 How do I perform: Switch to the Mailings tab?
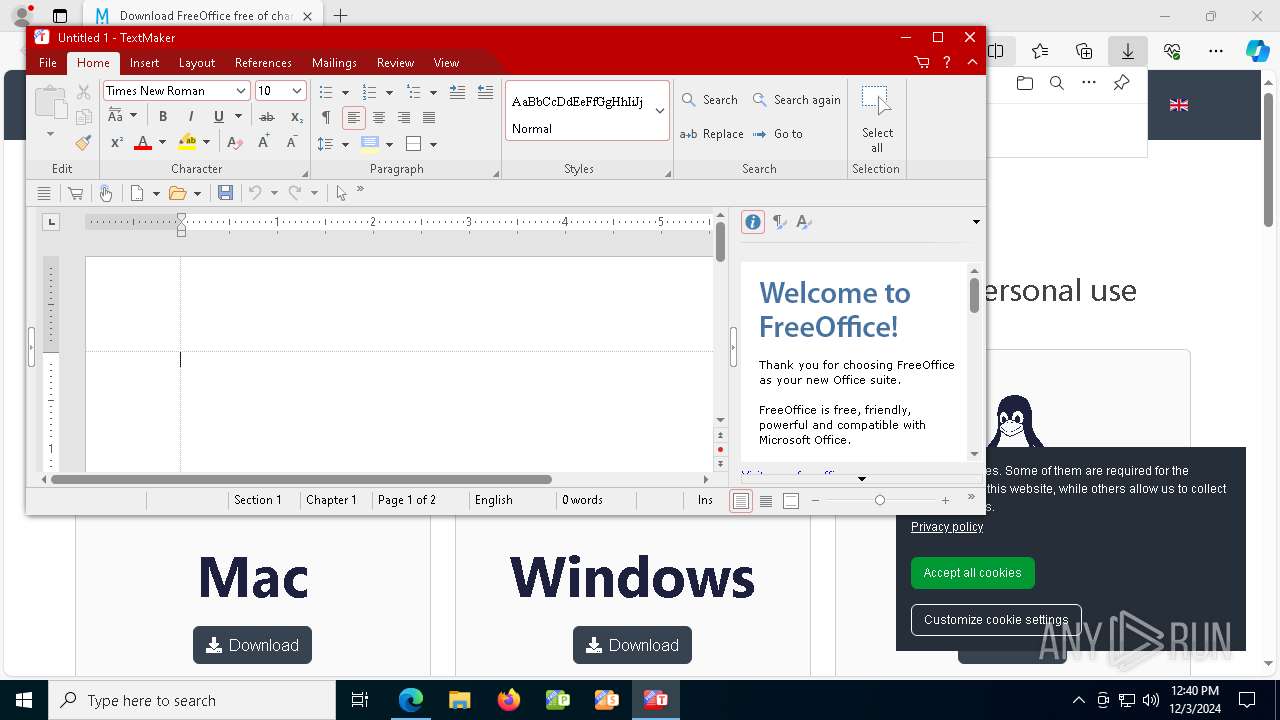334,62
